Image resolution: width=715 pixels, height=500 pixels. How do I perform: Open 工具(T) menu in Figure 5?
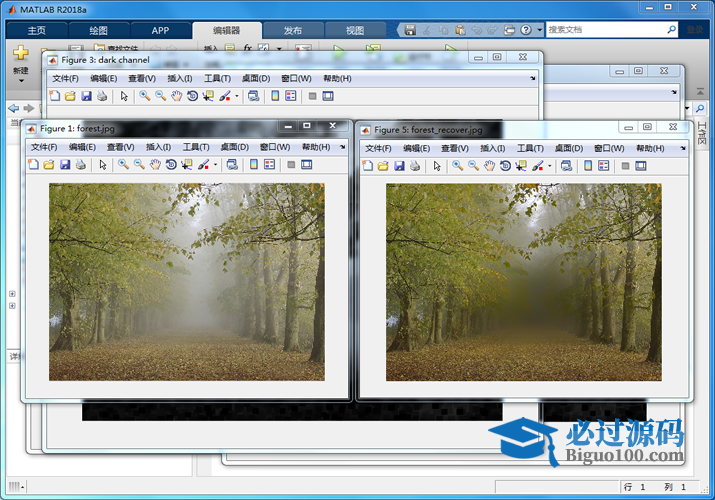pyautogui.click(x=530, y=148)
